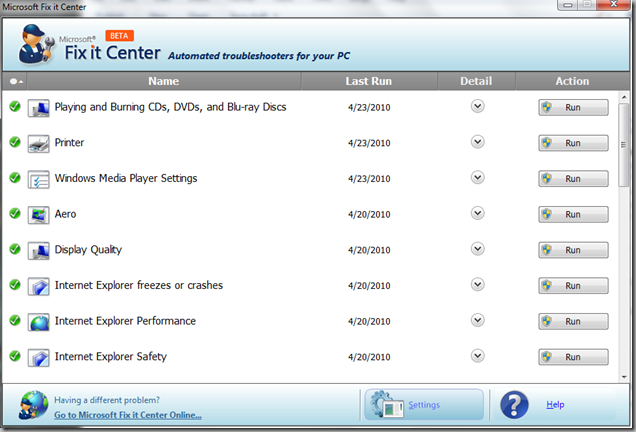Select the Aero row name text

(x=65, y=214)
